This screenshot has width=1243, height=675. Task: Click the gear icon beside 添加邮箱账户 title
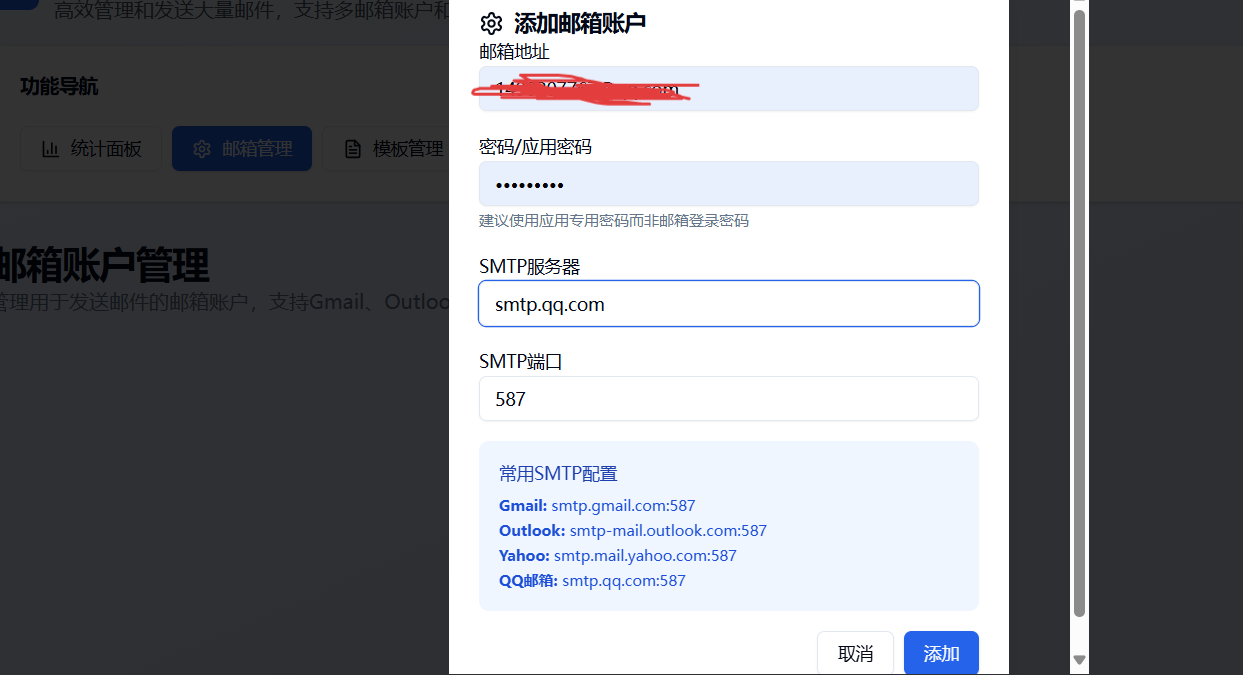[490, 24]
